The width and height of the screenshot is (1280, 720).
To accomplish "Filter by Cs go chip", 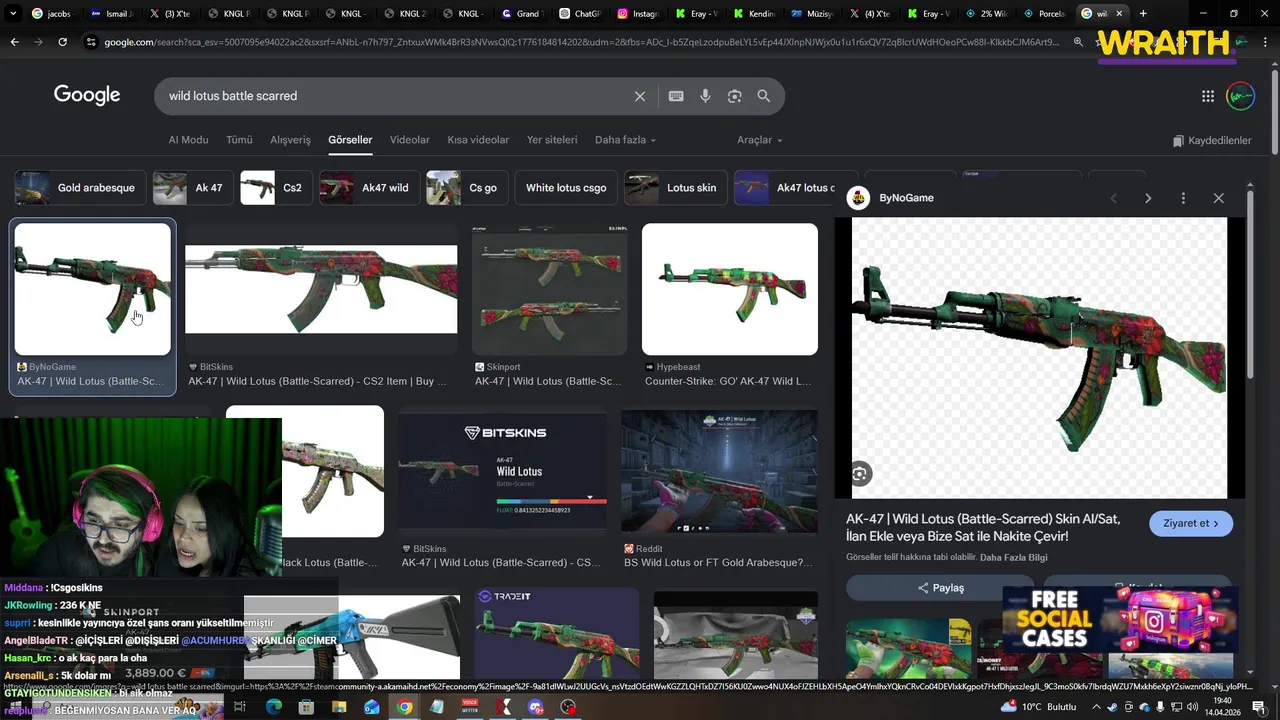I will pyautogui.click(x=467, y=188).
